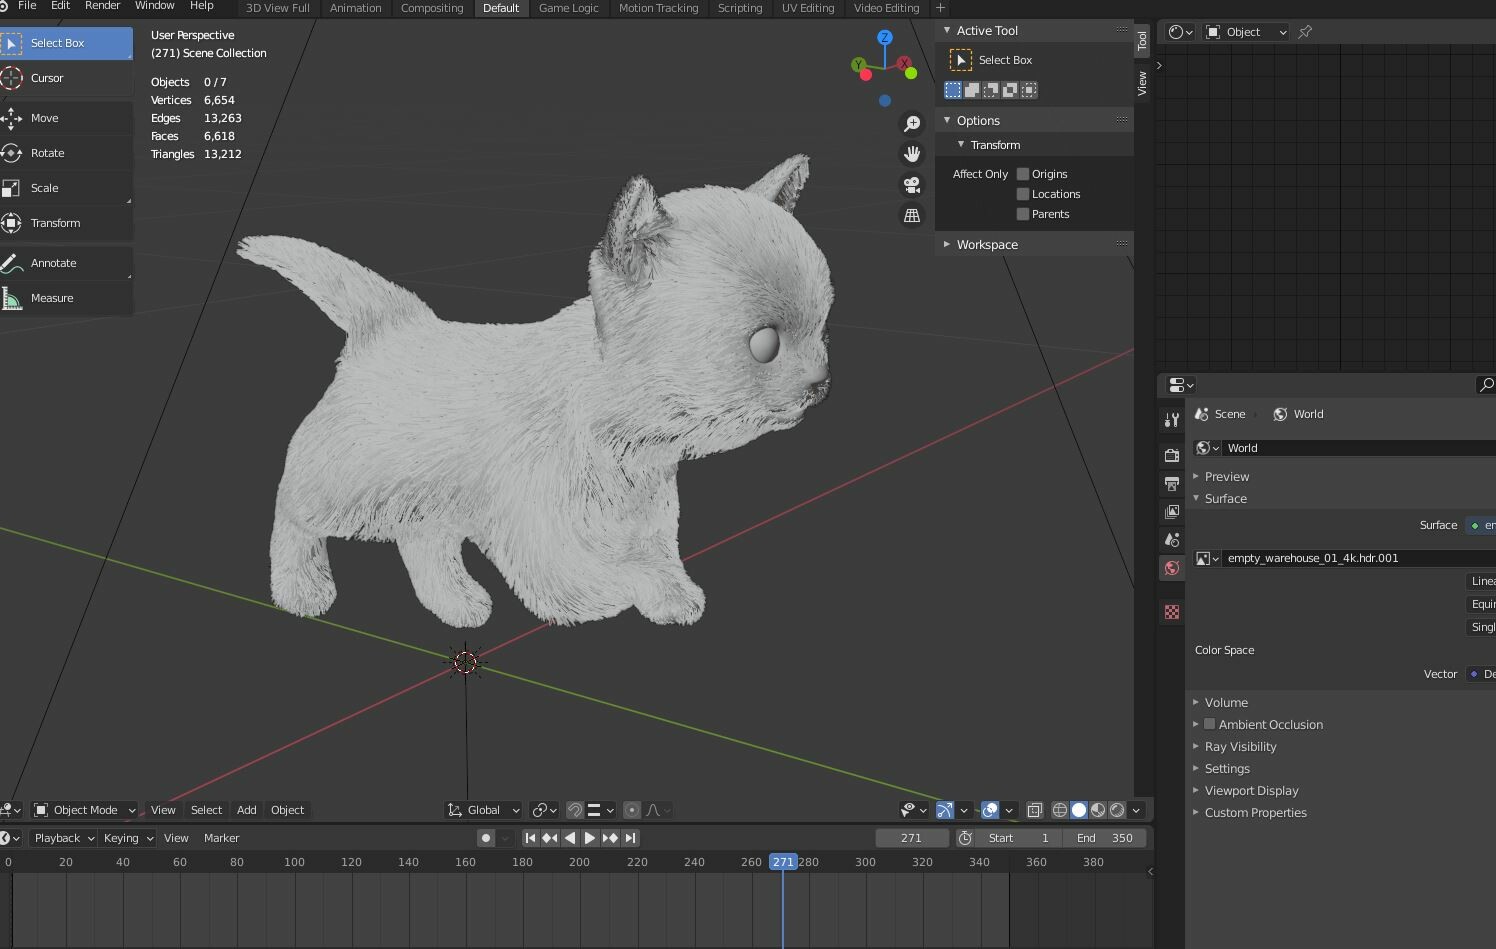Open the Render properties tab
This screenshot has height=949, width=1496.
[x=1171, y=455]
